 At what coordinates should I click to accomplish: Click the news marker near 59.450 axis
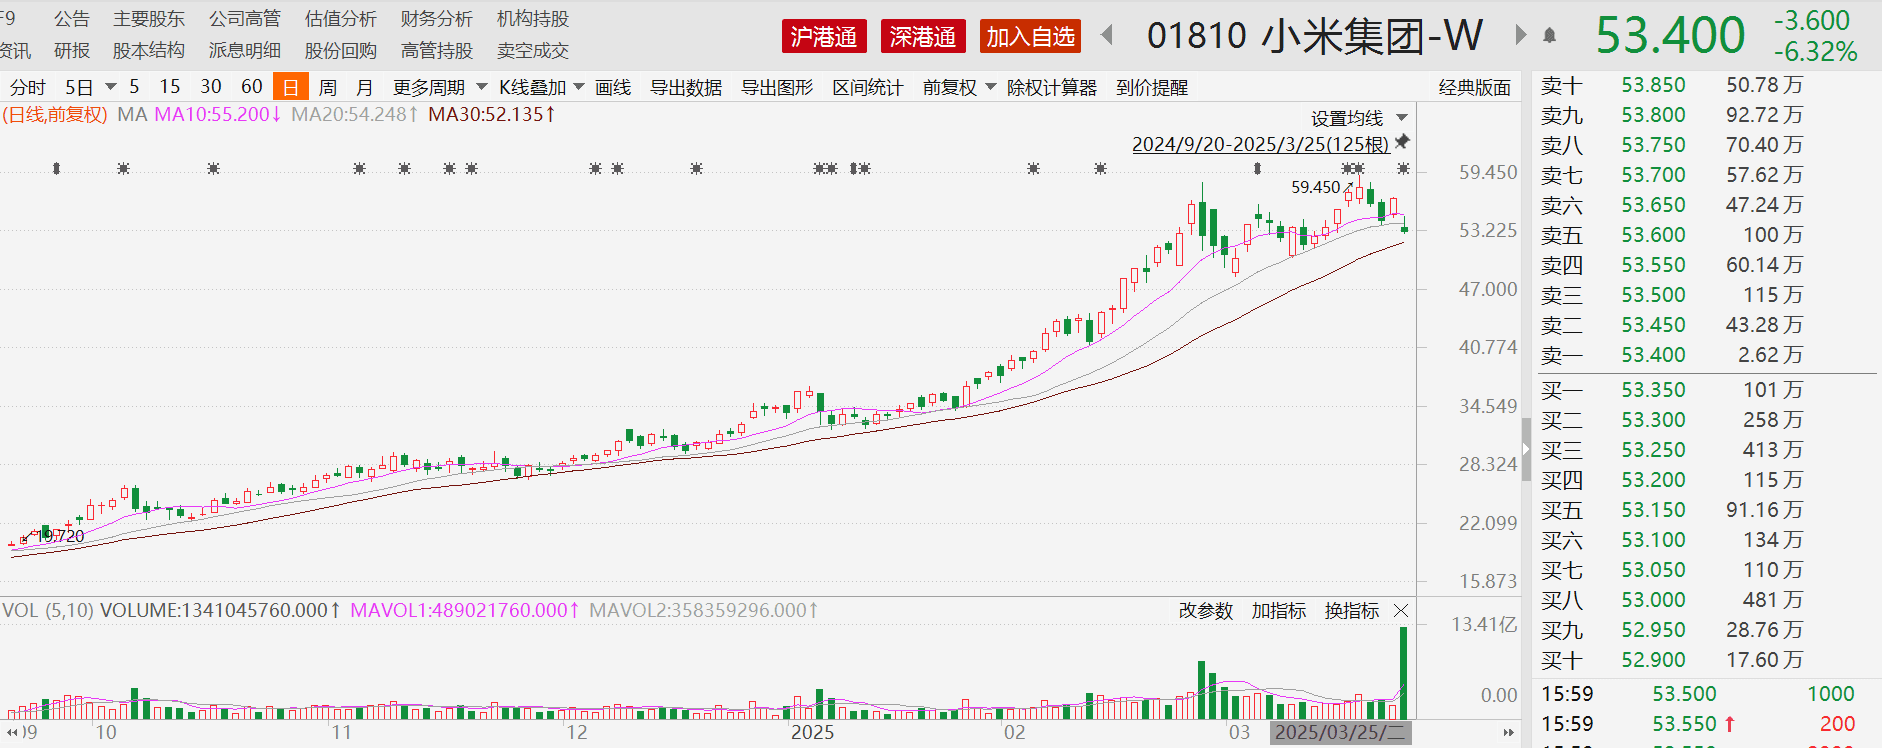point(1404,169)
